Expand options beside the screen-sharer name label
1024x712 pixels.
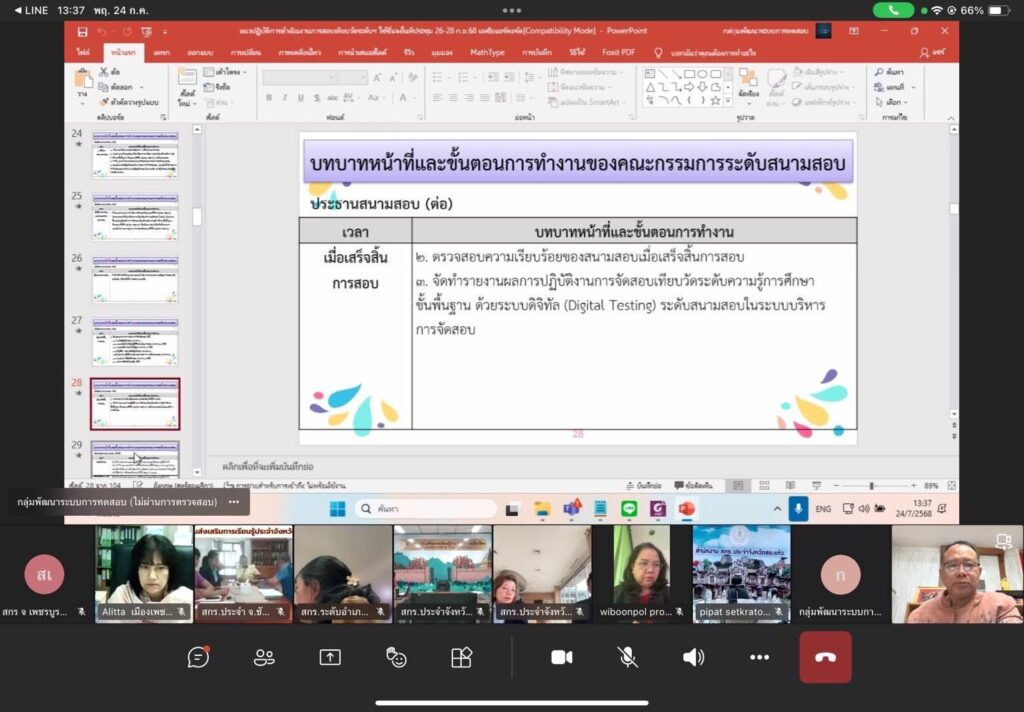[x=233, y=502]
